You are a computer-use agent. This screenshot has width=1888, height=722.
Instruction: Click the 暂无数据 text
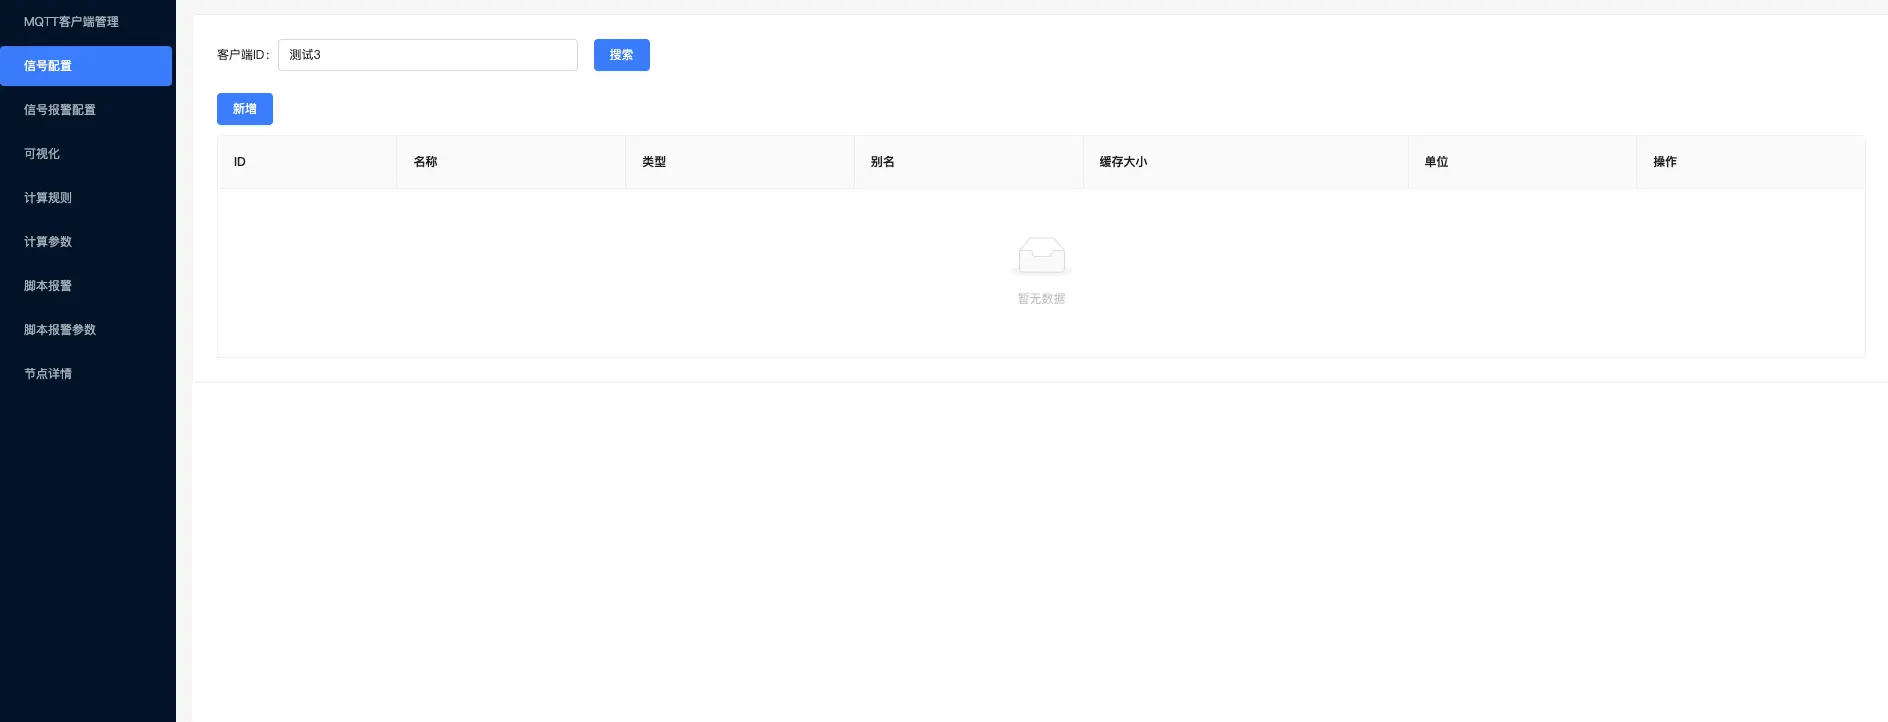[1041, 299]
